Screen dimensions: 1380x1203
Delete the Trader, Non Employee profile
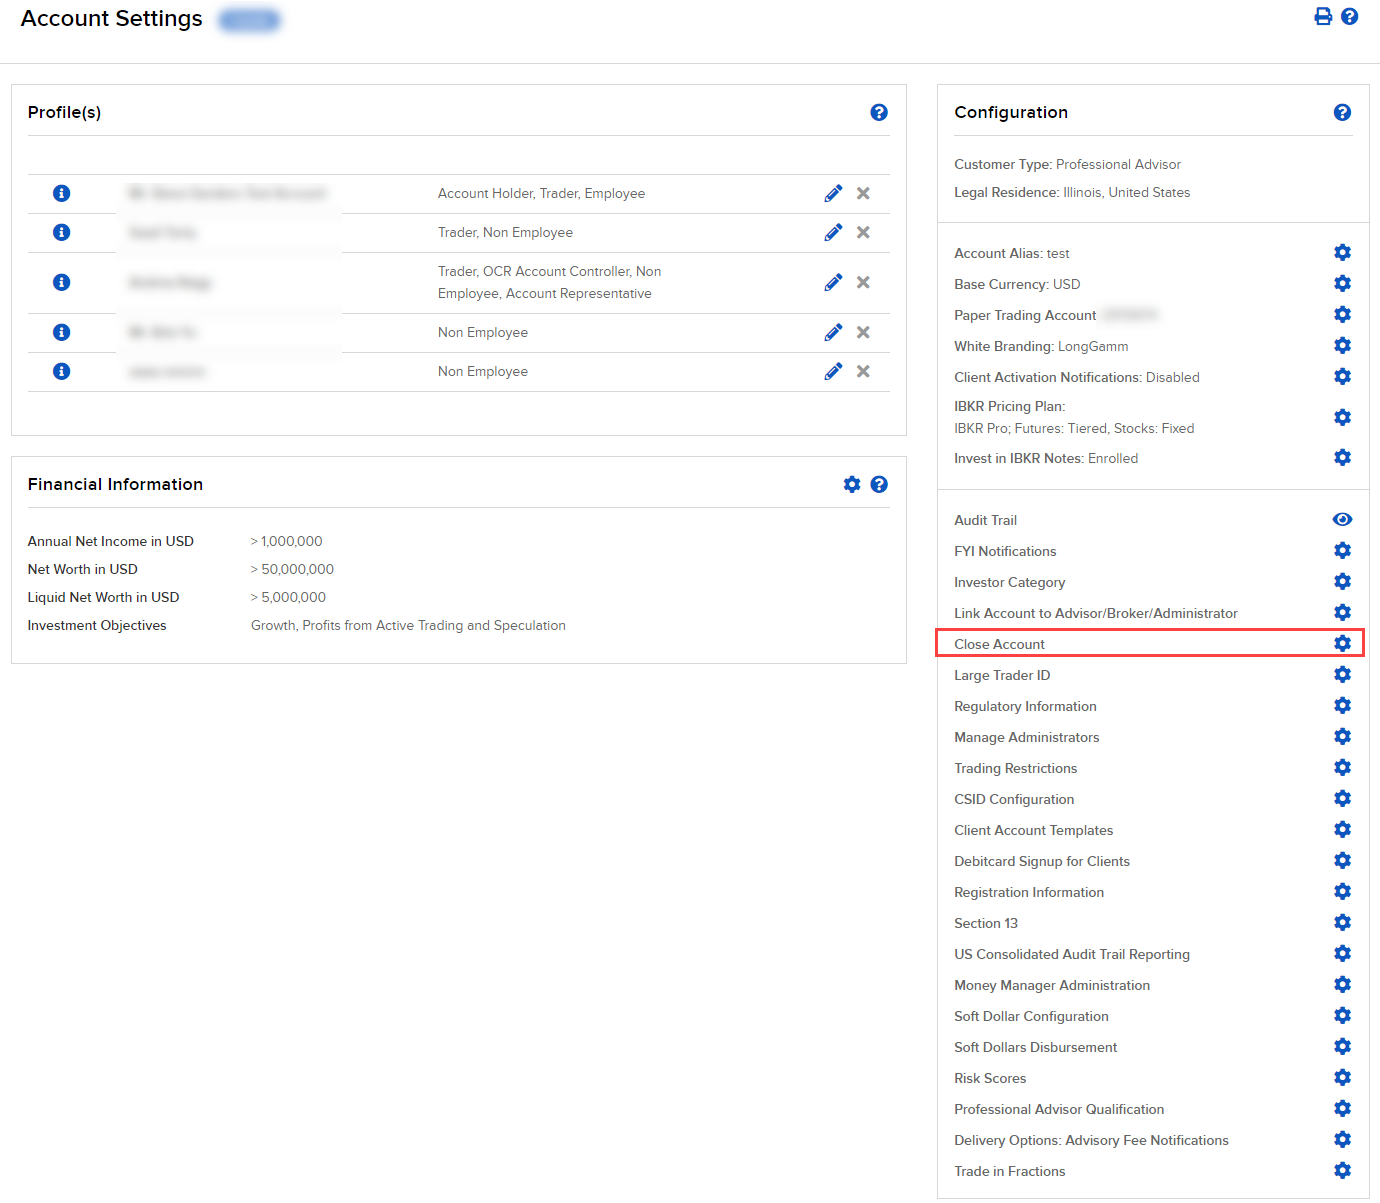tap(862, 232)
